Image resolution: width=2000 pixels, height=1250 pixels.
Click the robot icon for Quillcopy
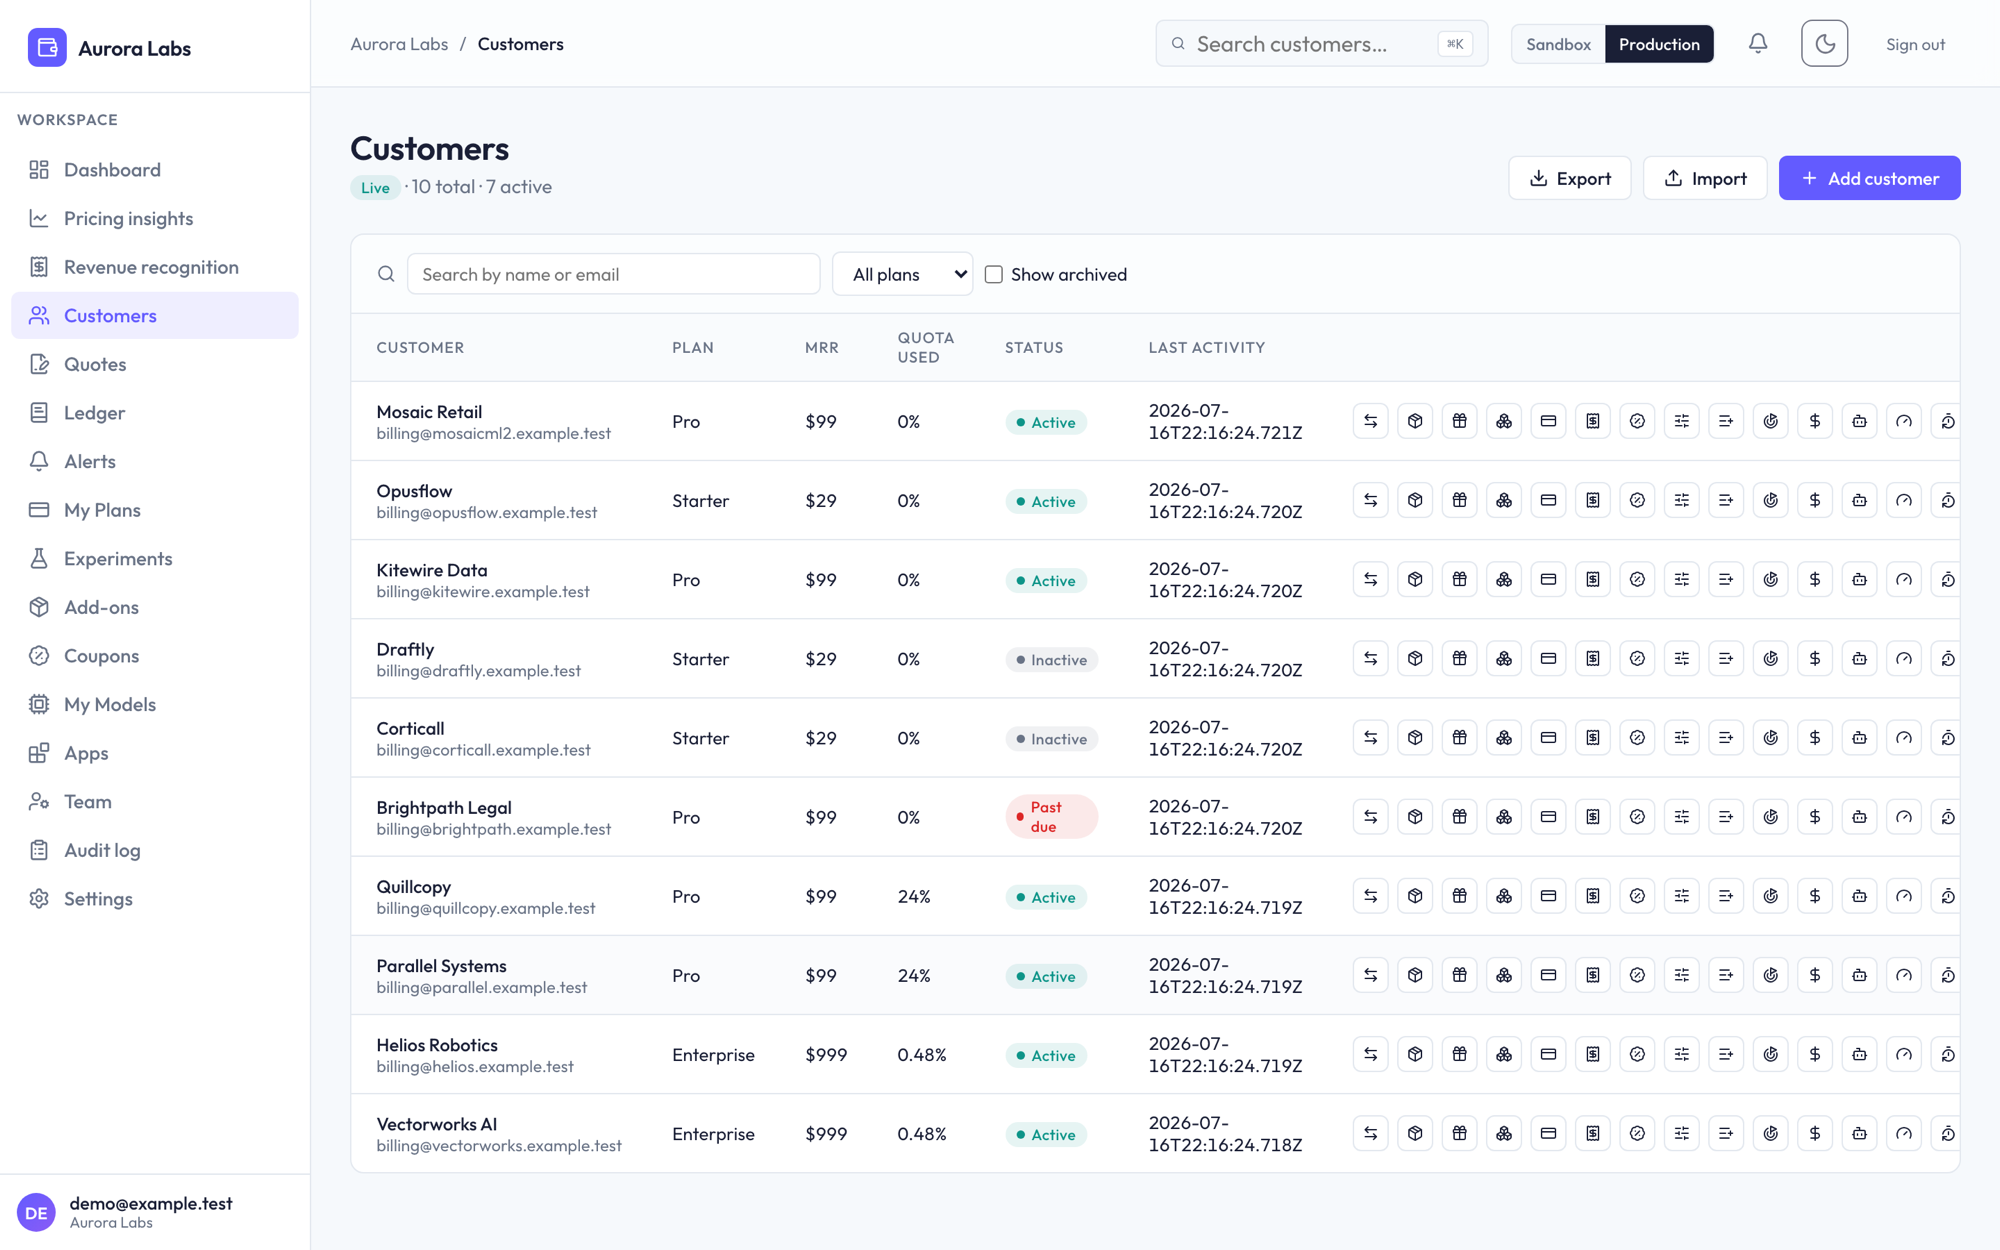tap(1860, 896)
